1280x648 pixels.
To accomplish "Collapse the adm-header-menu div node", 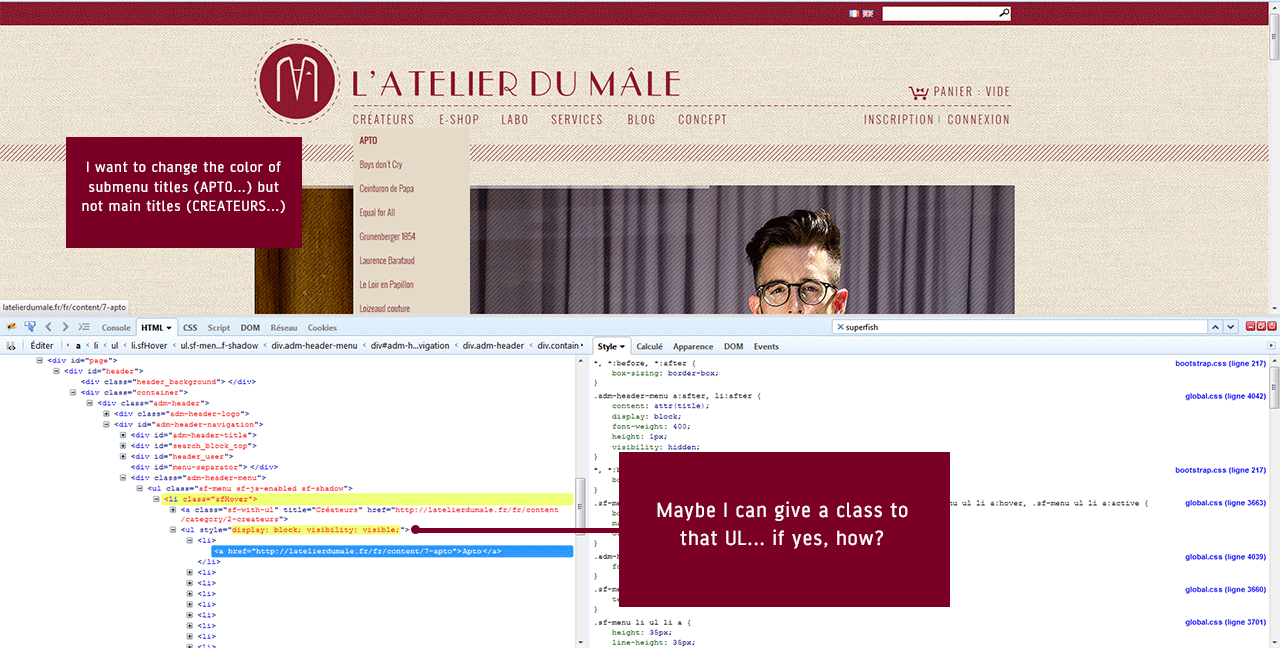I will 123,477.
